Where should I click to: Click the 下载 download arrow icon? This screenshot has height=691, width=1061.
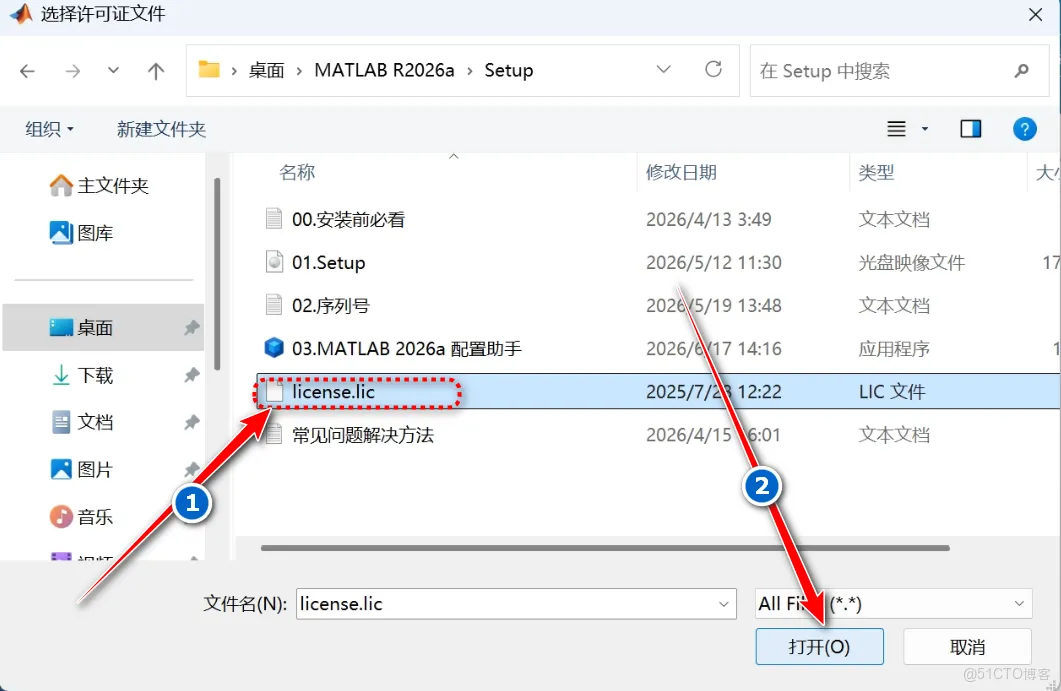click(x=61, y=375)
